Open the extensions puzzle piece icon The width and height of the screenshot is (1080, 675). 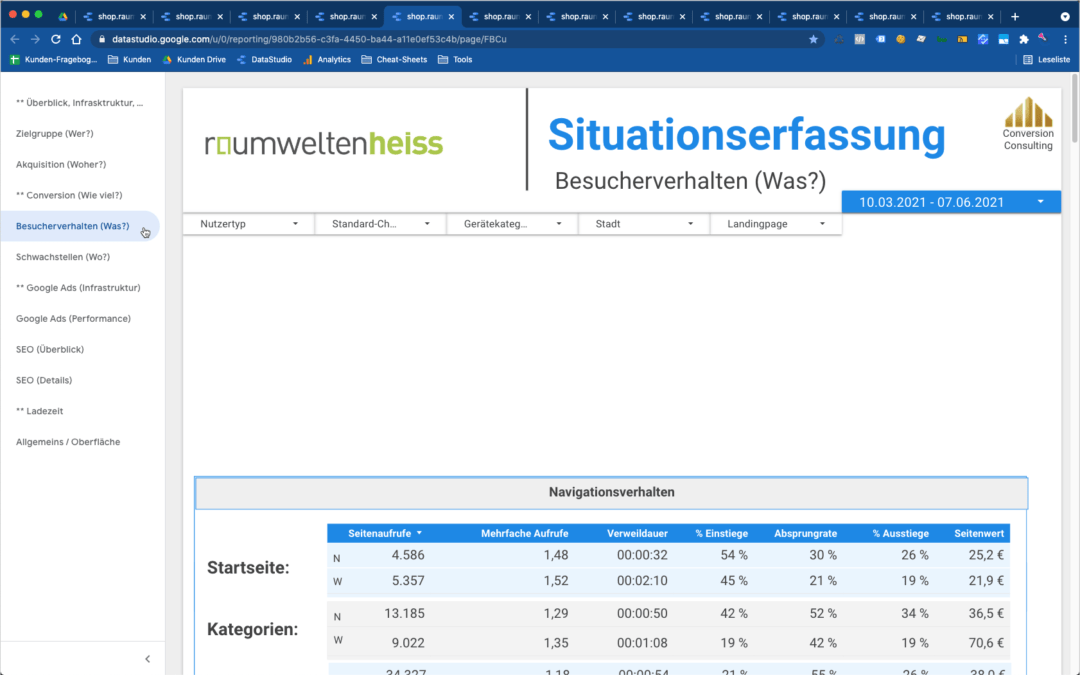coord(1023,37)
